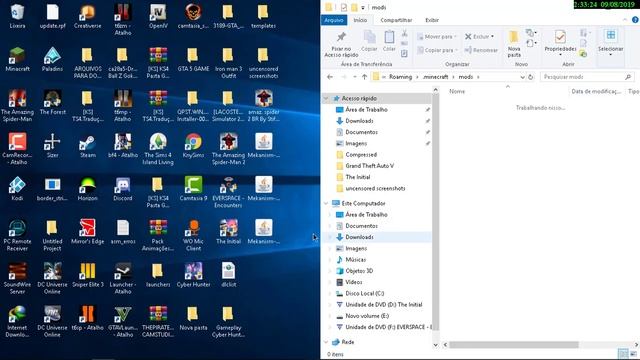Open Compressed in quick access

point(361,155)
